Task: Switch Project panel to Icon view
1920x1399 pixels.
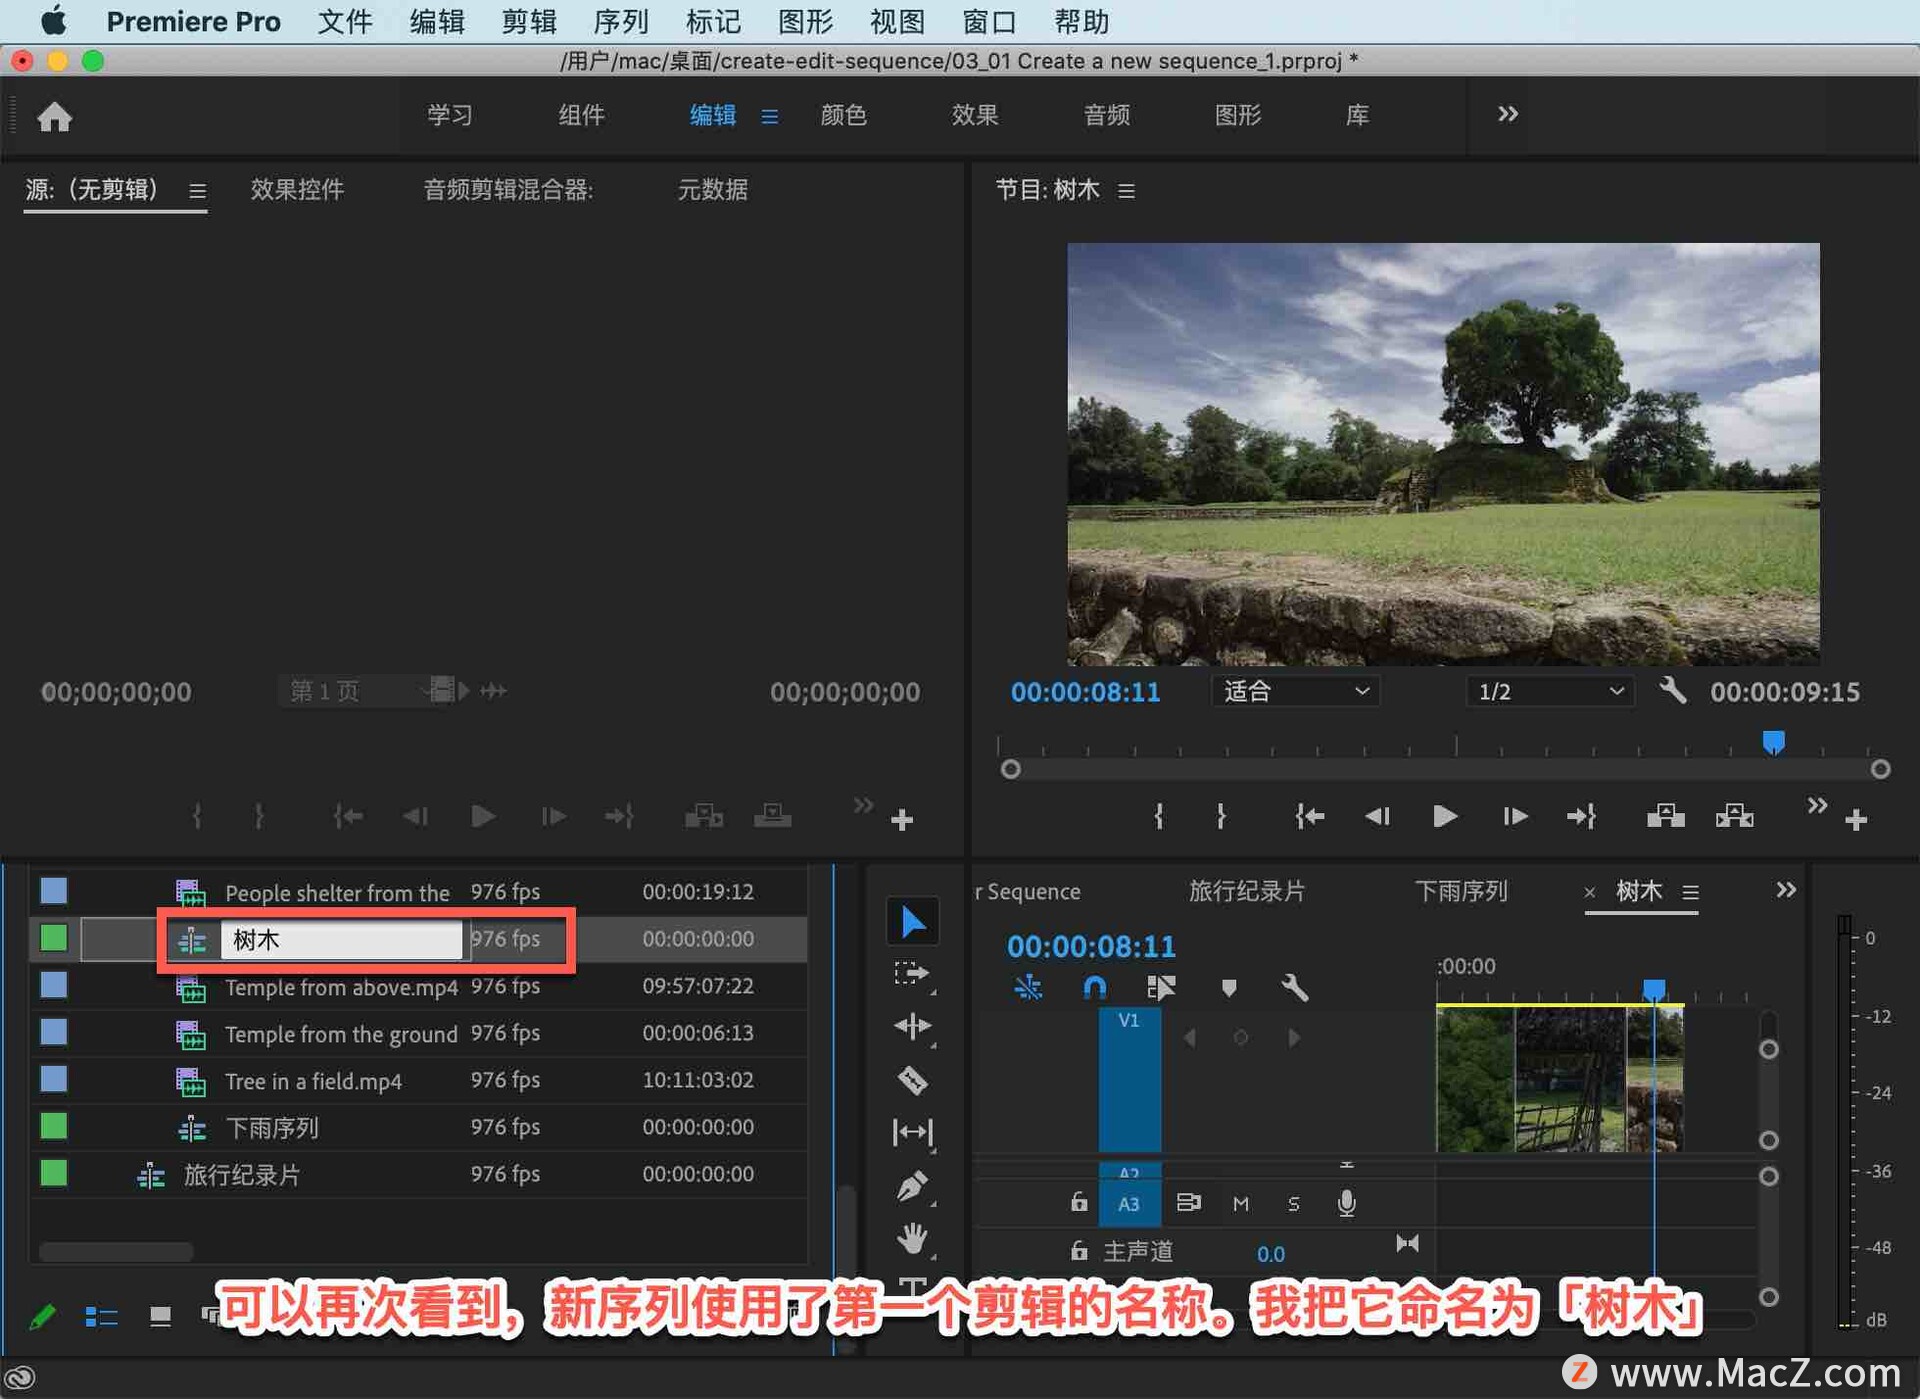Action: tap(160, 1317)
